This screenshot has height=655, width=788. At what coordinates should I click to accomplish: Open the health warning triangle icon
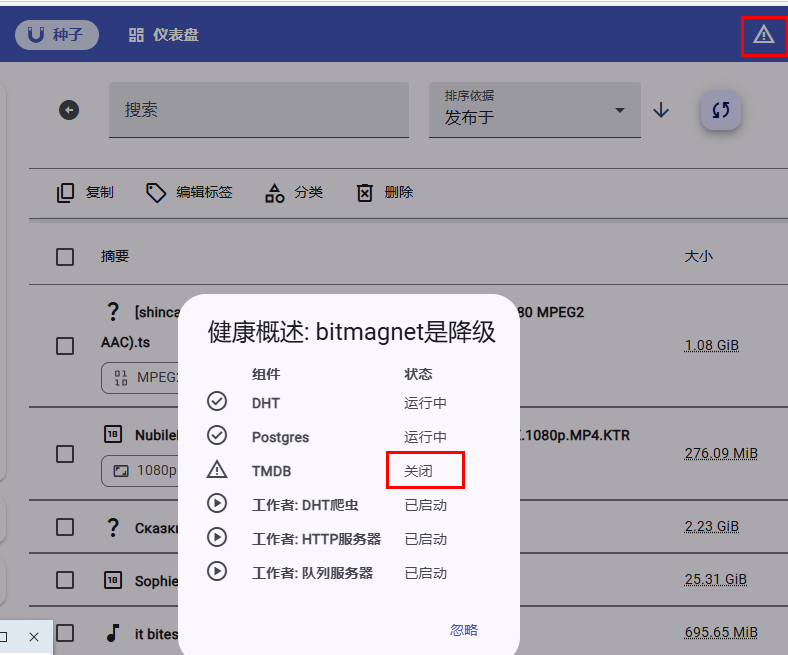coord(763,35)
